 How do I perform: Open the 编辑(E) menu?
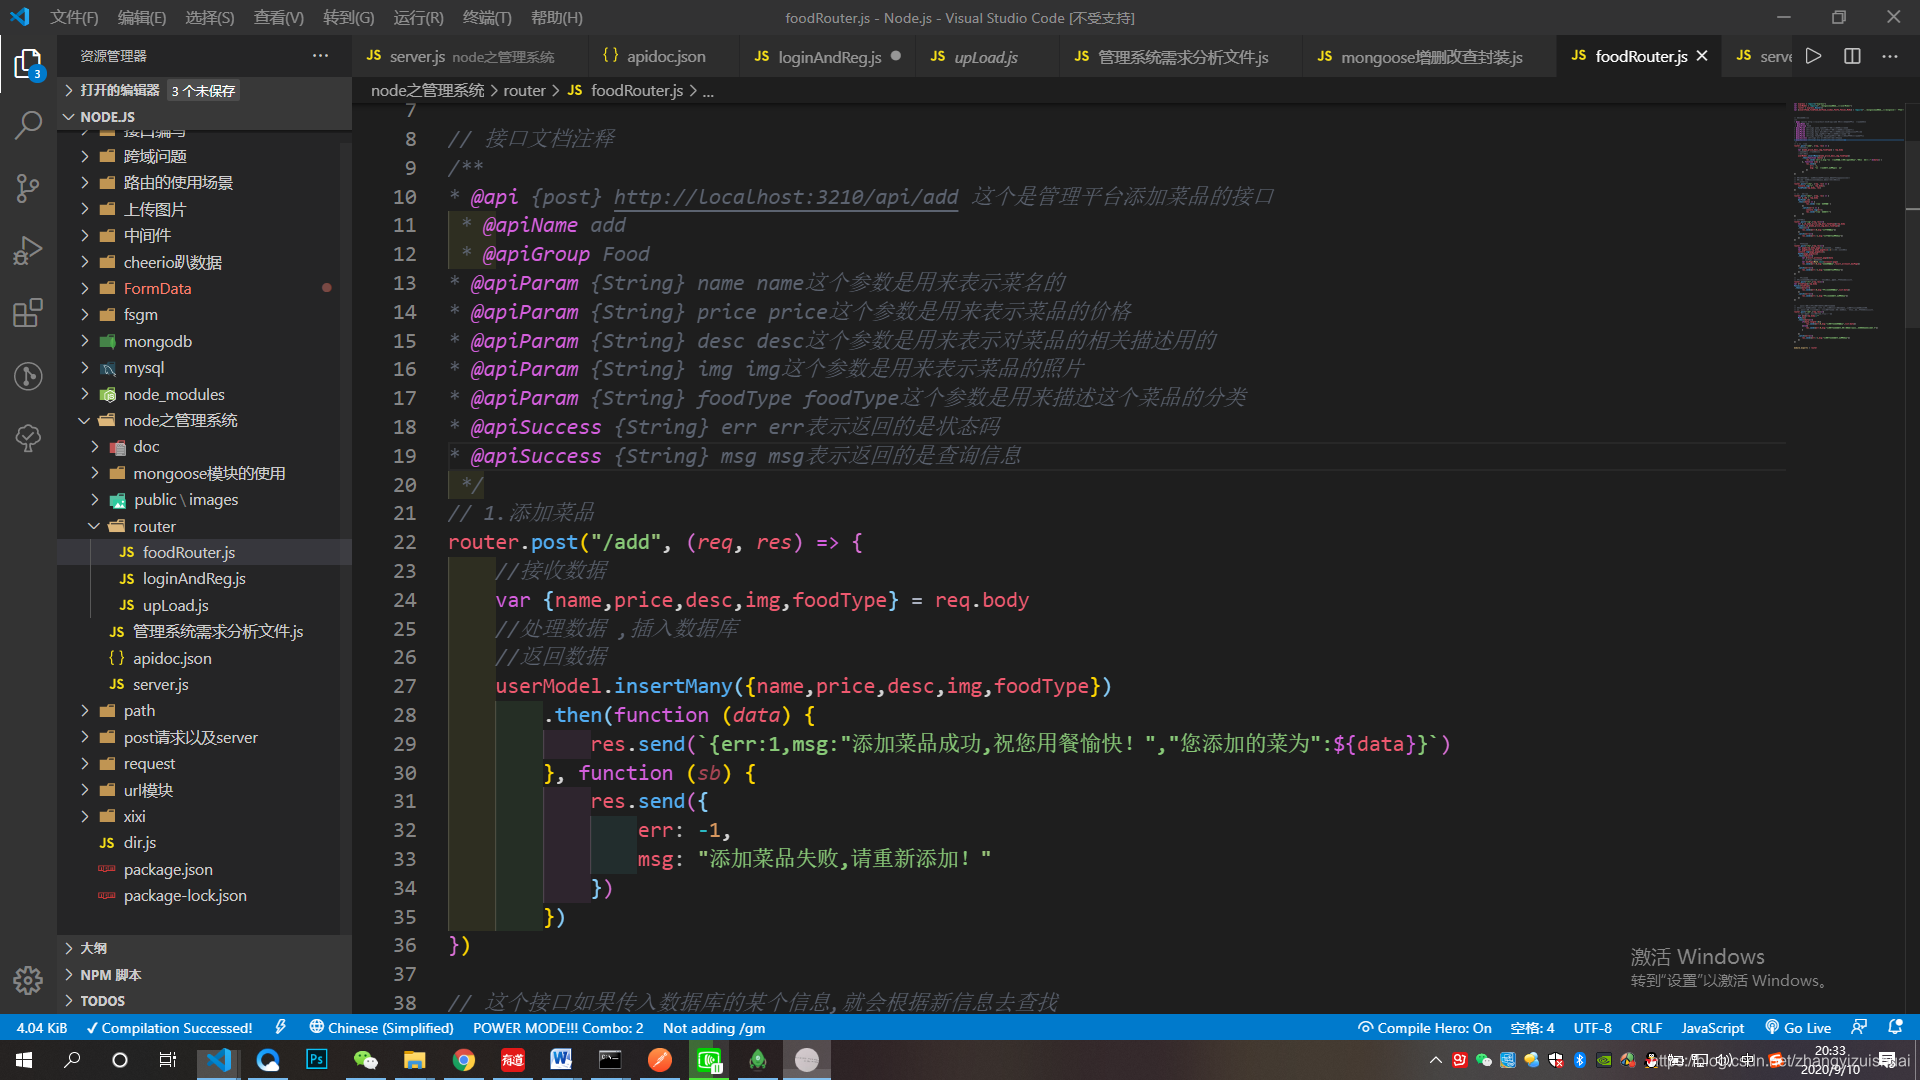click(141, 17)
